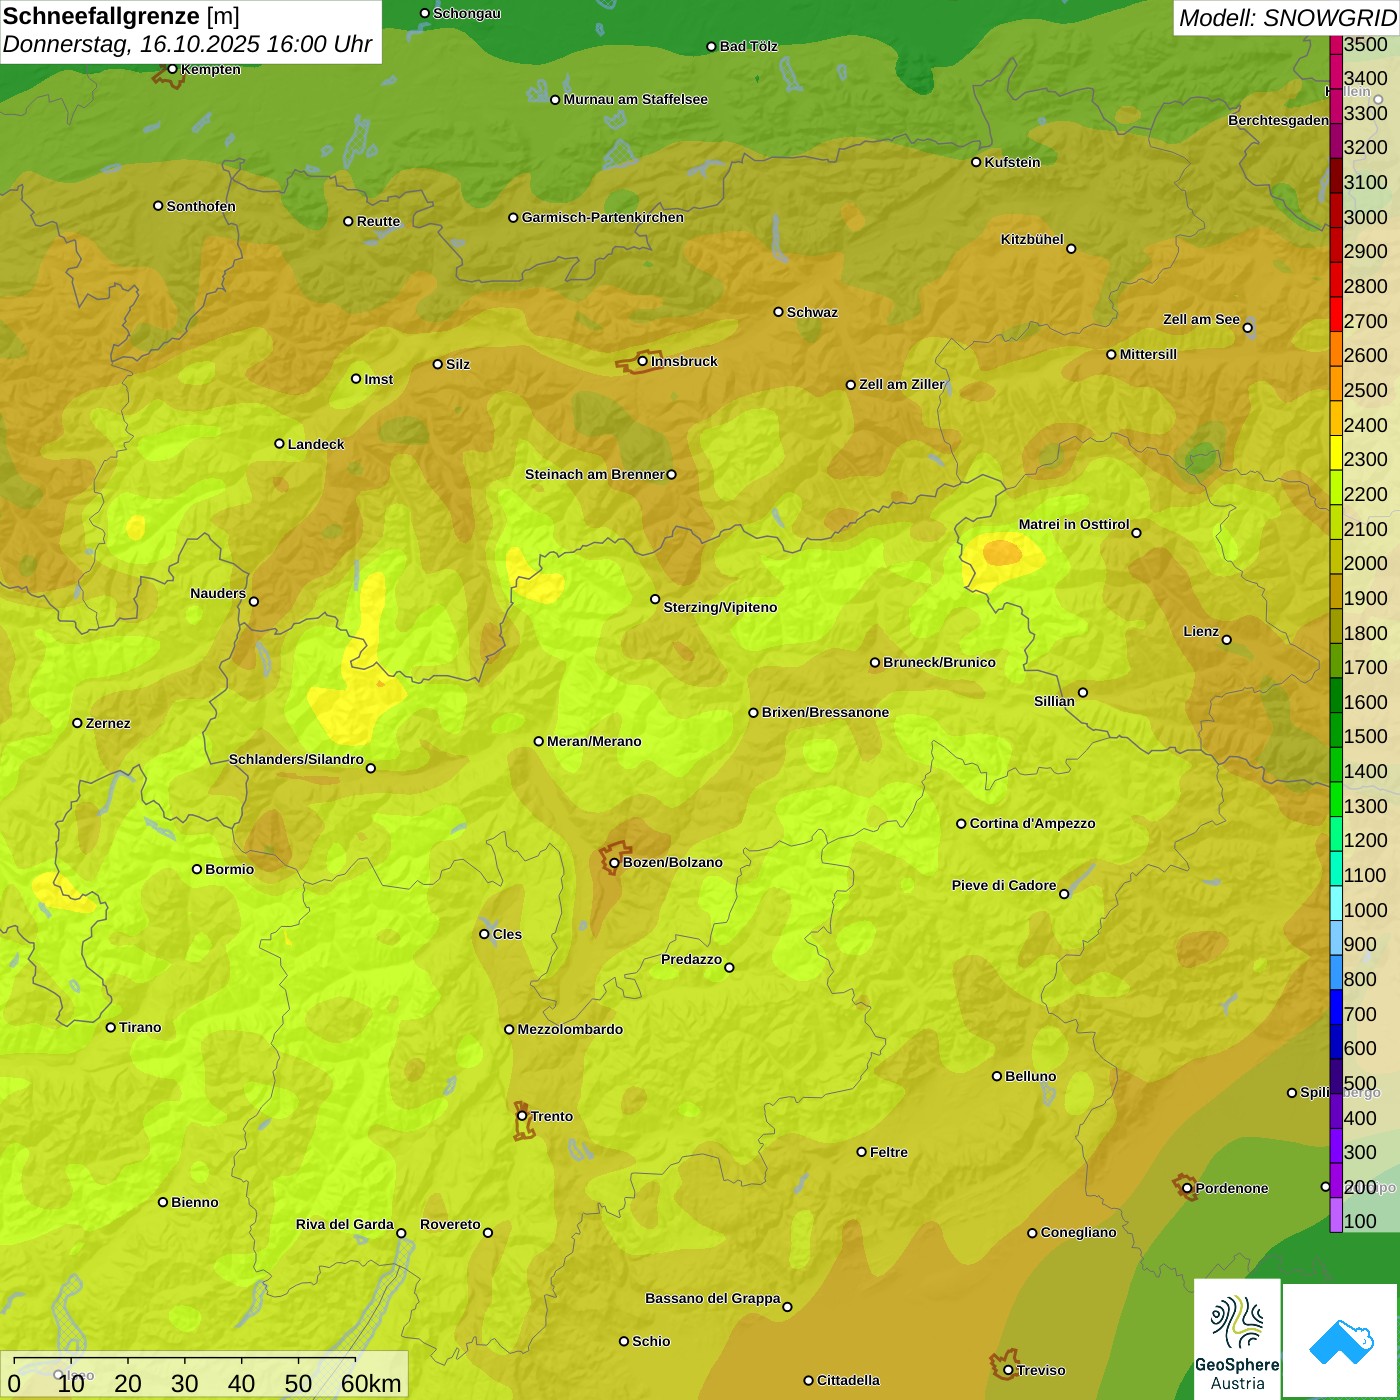Select the 2300 m yellow legend swatch
Viewport: 1400px width, 1400px height.
(x=1336, y=453)
